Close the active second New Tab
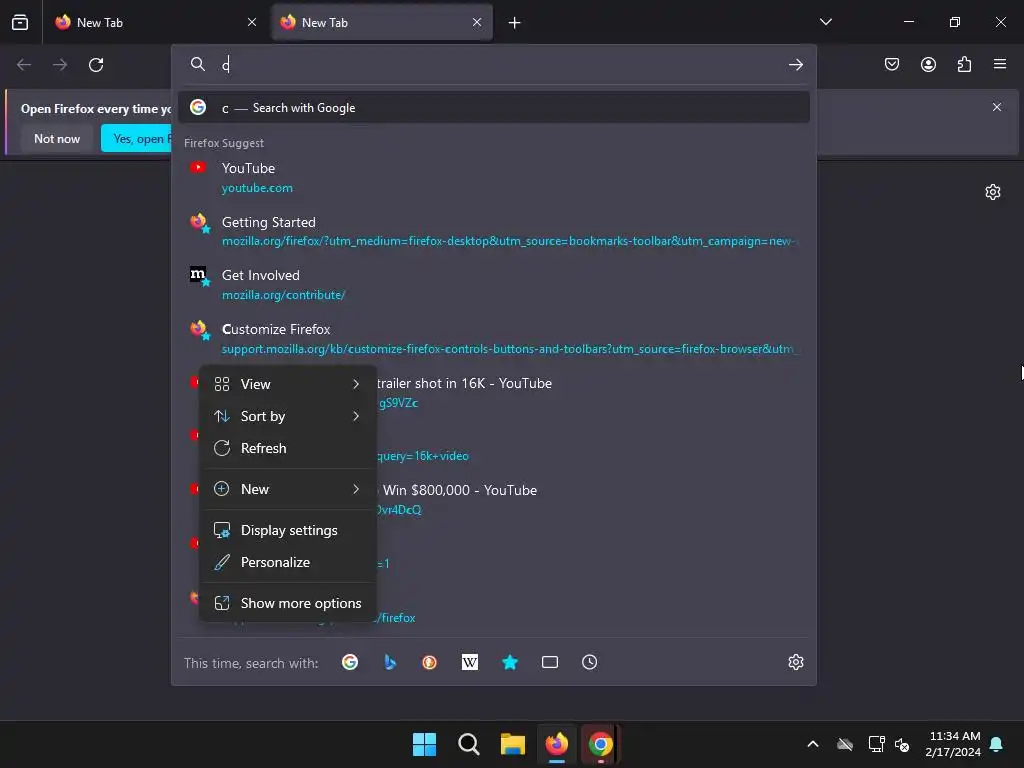Image resolution: width=1024 pixels, height=768 pixels. (x=477, y=22)
